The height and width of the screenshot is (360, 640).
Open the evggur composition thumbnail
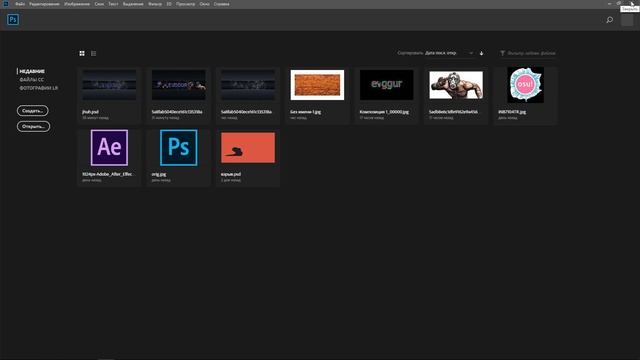[387, 85]
